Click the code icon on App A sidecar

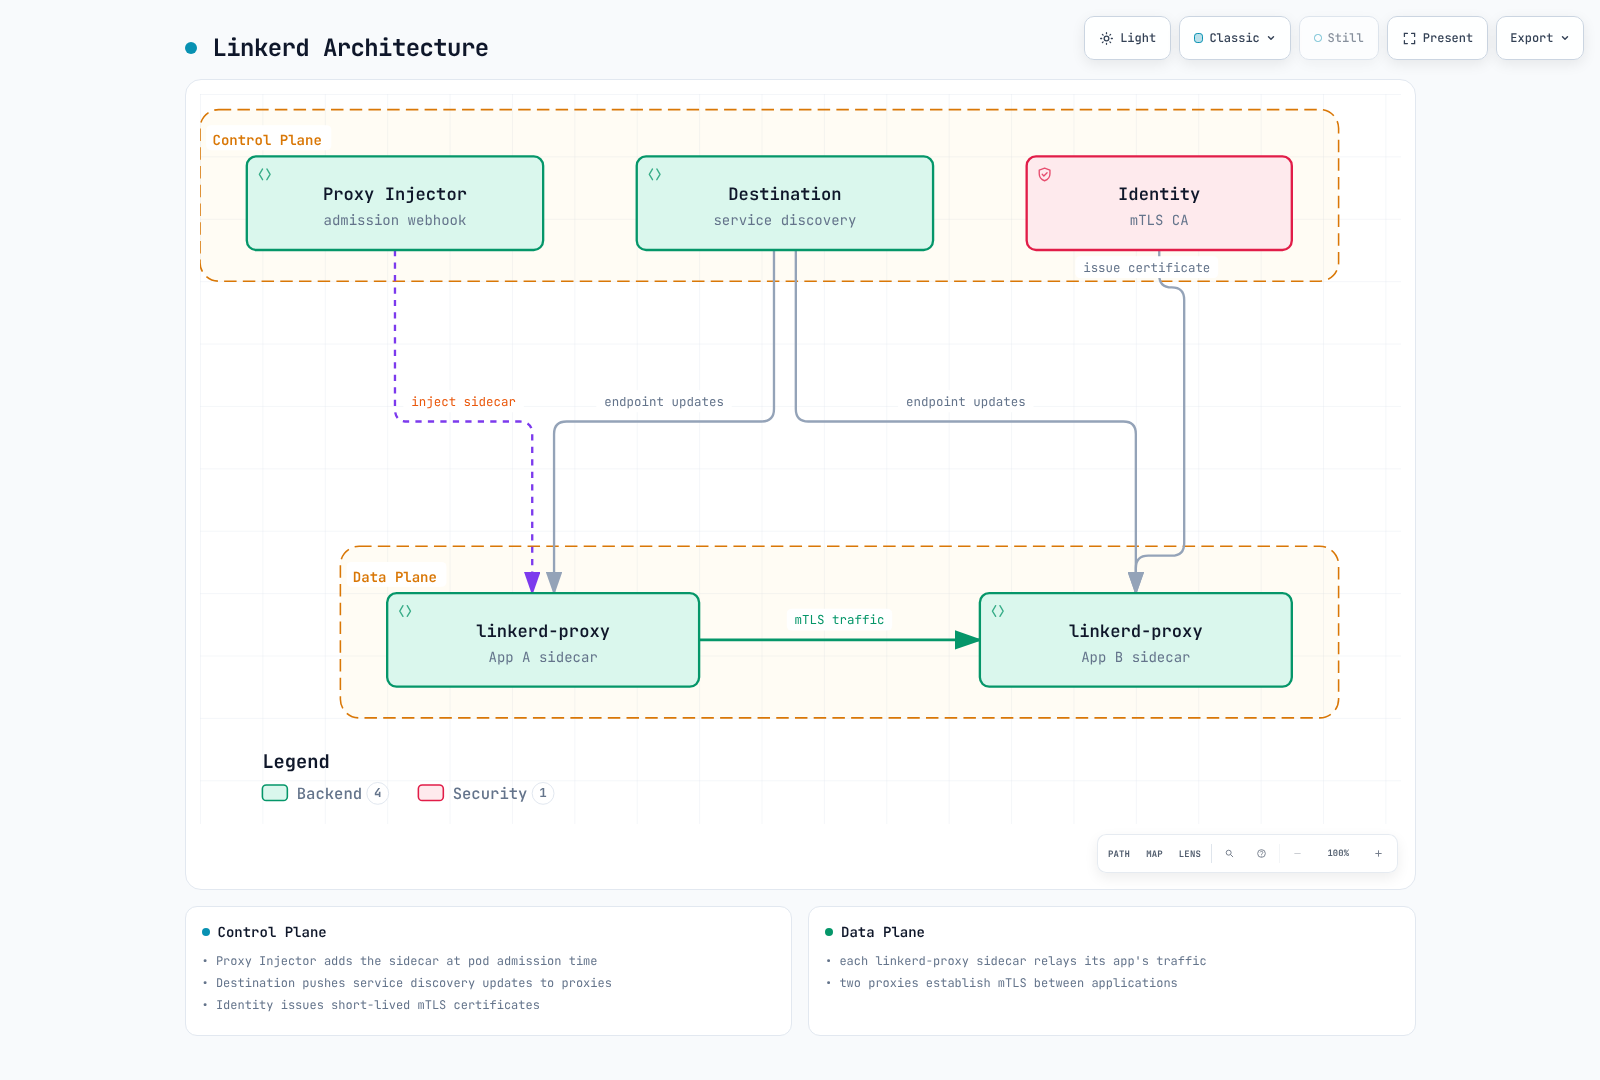point(405,611)
